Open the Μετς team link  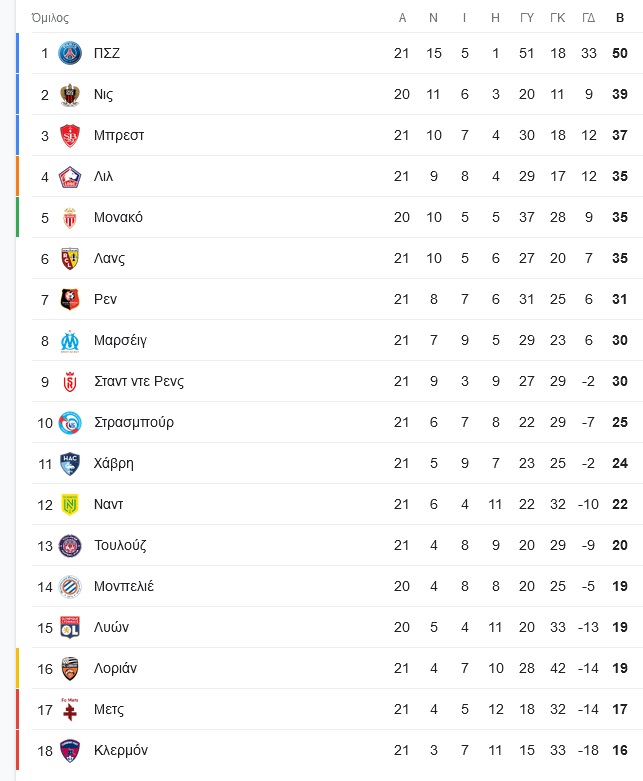tap(109, 709)
